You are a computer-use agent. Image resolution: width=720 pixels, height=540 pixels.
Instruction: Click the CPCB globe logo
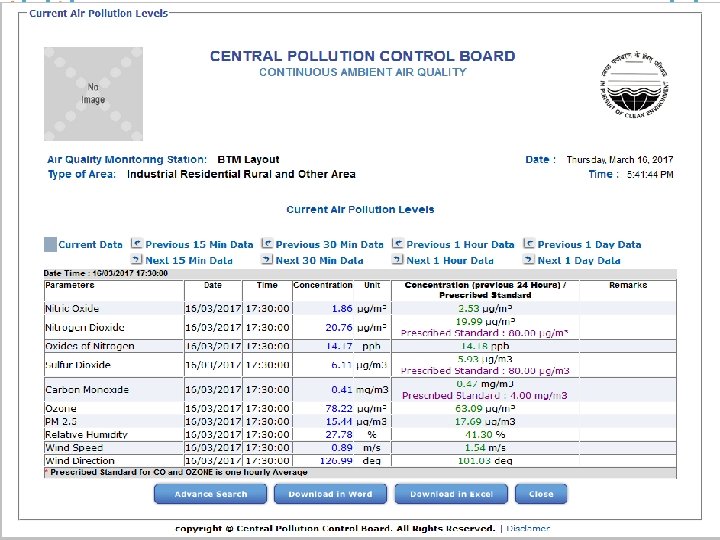pos(634,84)
